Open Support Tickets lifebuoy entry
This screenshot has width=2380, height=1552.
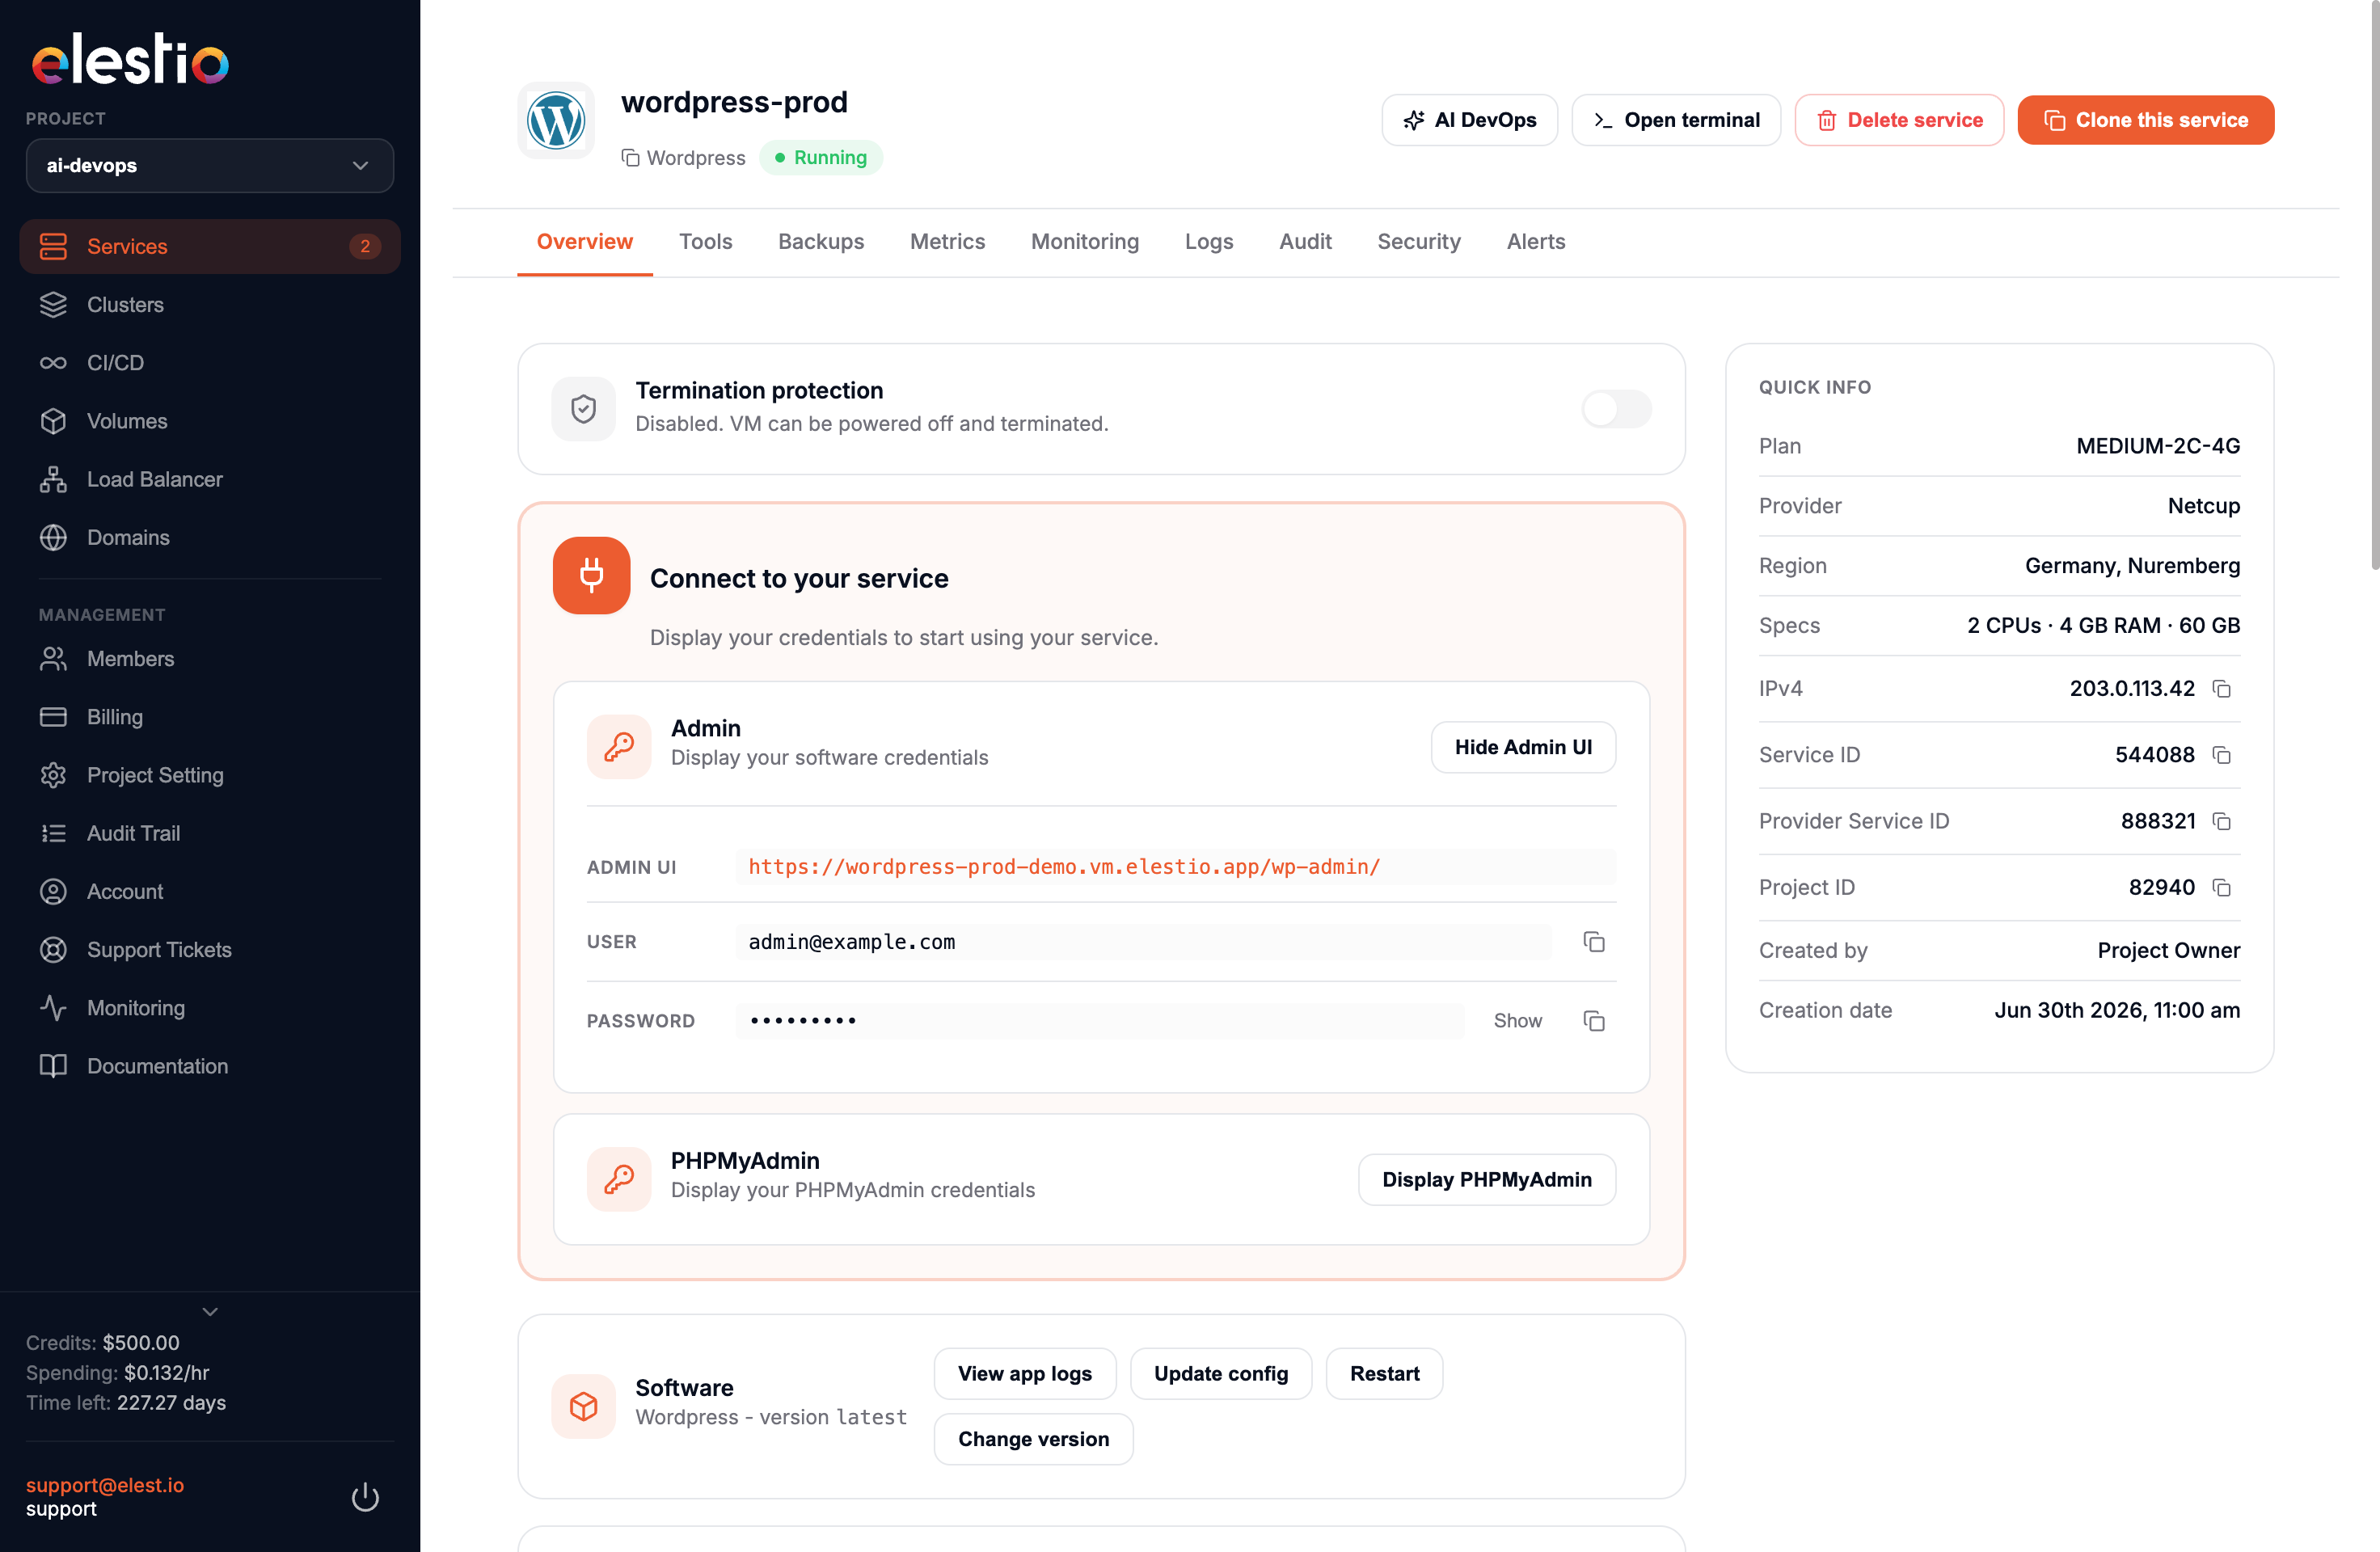pos(210,950)
